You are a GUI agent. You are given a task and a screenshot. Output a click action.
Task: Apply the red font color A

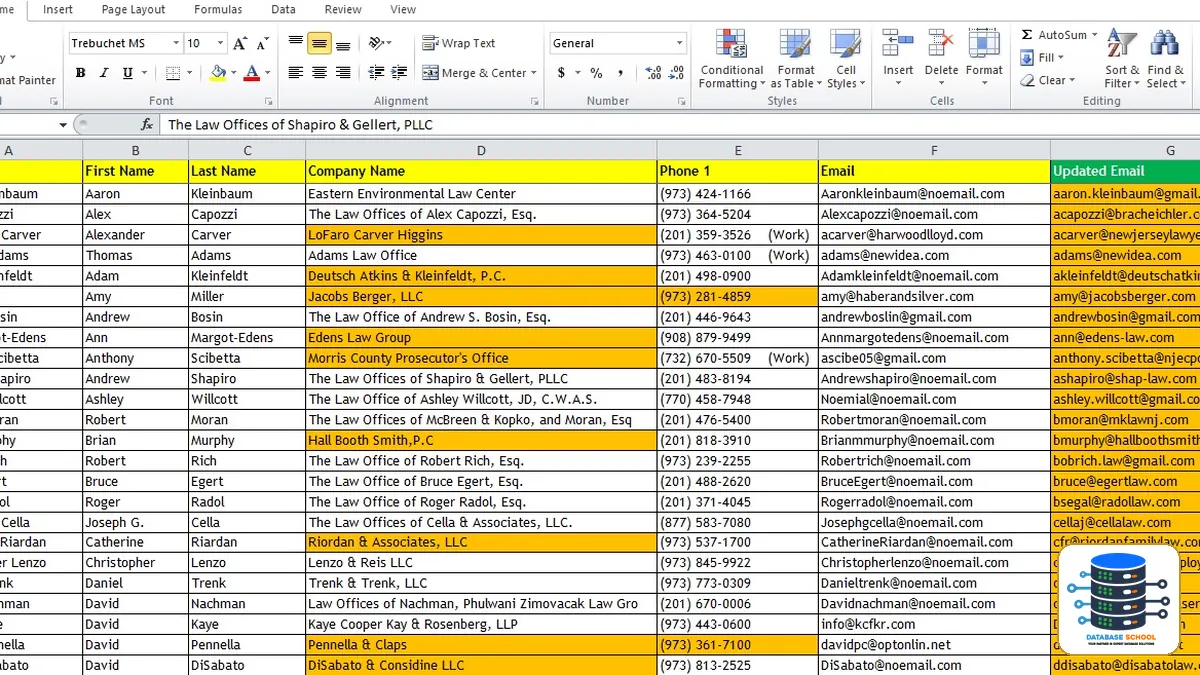click(x=251, y=73)
